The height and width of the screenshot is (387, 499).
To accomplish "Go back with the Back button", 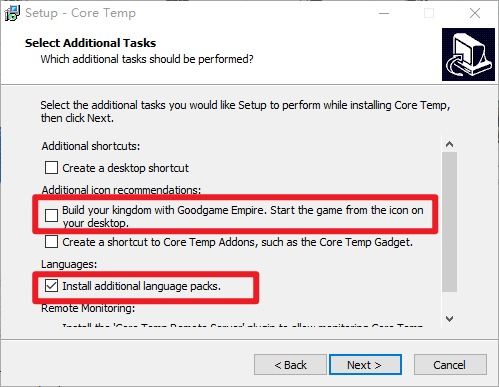I will point(290,365).
